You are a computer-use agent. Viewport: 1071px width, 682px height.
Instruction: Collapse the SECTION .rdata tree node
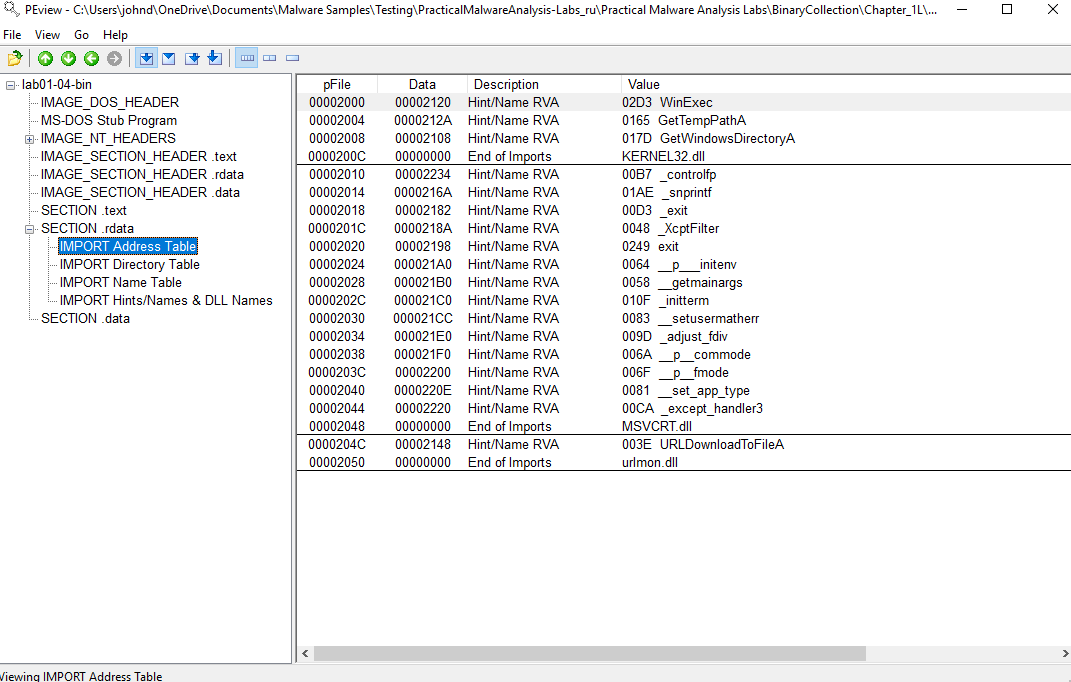(x=30, y=228)
